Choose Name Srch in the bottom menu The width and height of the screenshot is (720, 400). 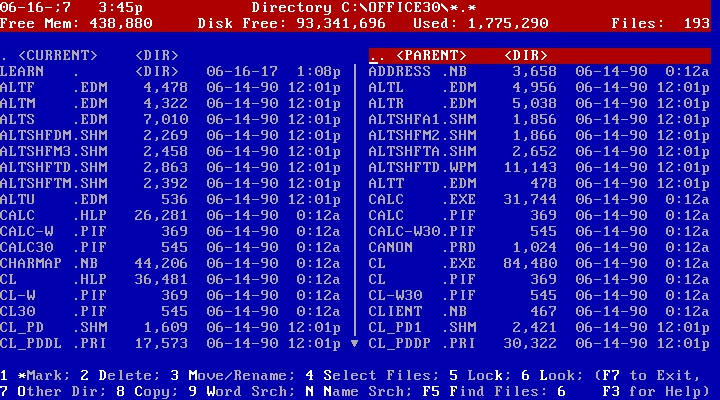click(x=359, y=392)
